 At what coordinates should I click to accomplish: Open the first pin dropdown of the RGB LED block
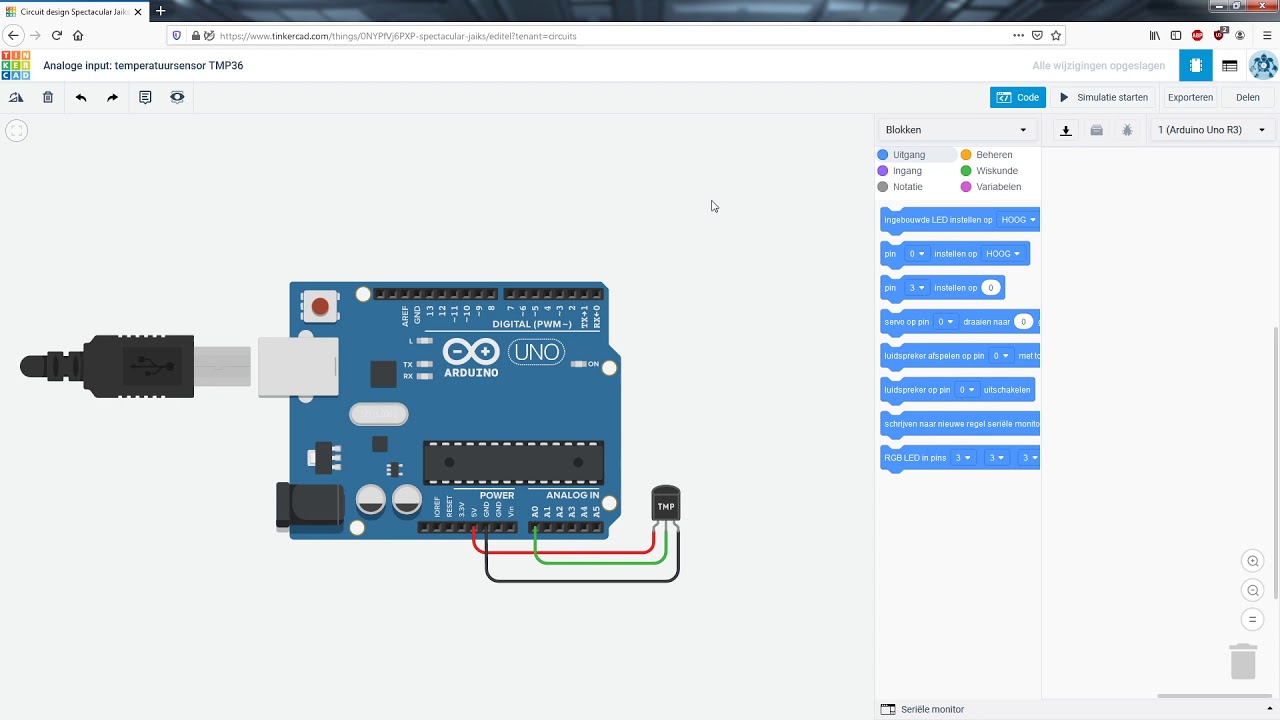[x=962, y=458]
